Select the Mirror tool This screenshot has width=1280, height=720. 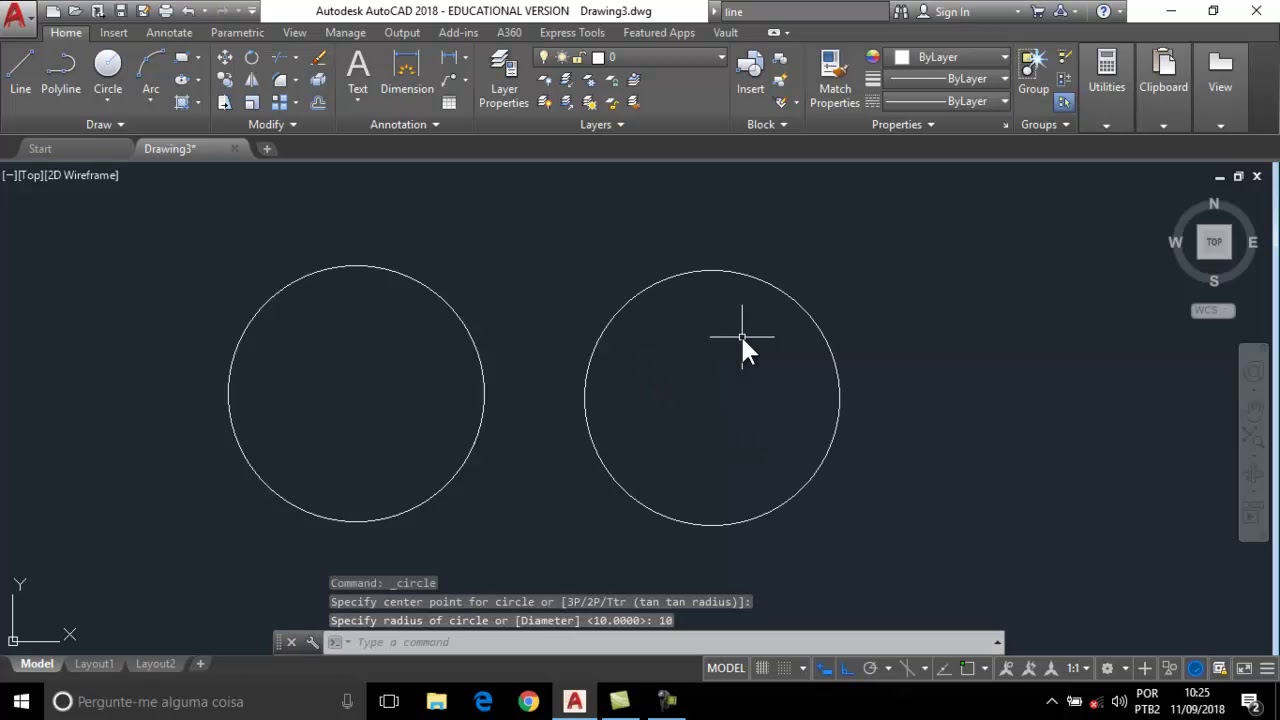tap(252, 80)
